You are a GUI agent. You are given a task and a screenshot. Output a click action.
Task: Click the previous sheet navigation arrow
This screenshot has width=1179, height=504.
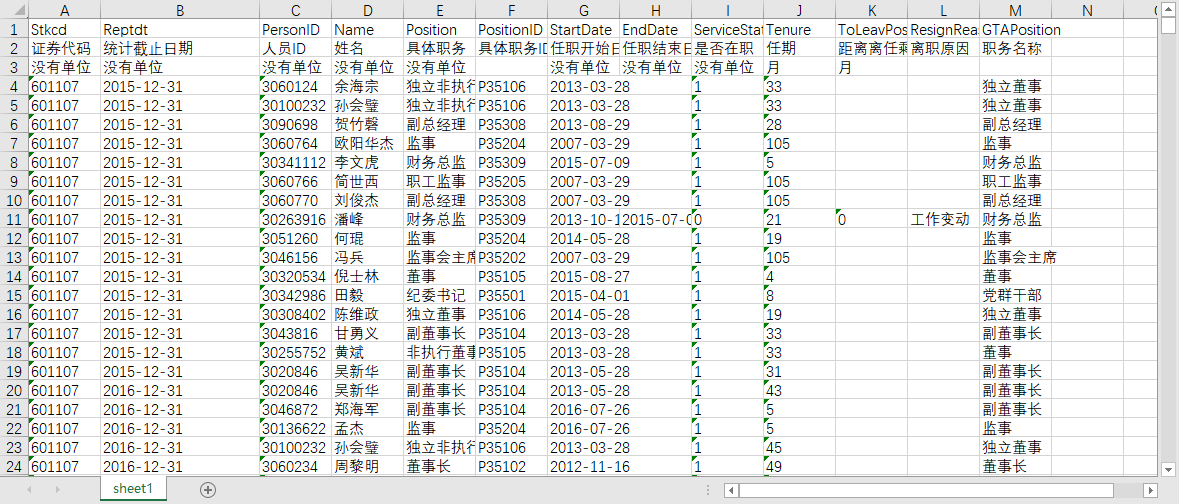pyautogui.click(x=30, y=489)
